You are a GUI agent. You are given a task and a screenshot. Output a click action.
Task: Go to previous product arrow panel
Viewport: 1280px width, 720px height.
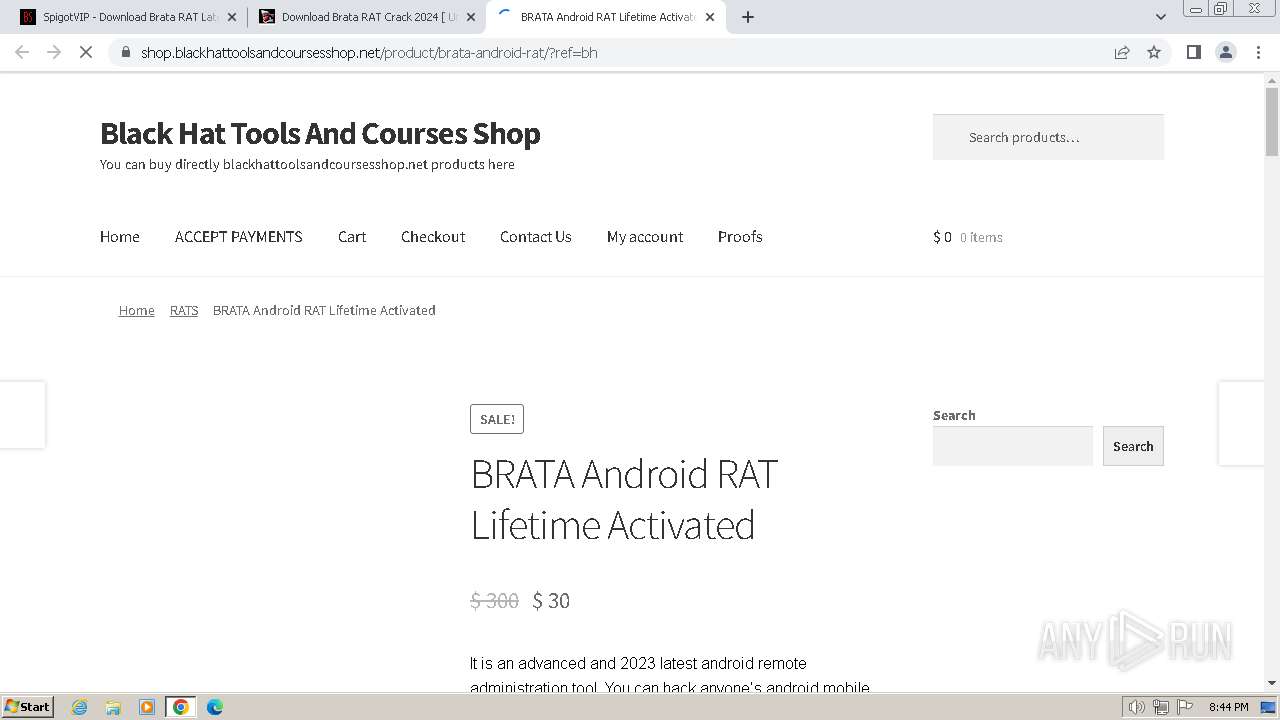pyautogui.click(x=22, y=414)
